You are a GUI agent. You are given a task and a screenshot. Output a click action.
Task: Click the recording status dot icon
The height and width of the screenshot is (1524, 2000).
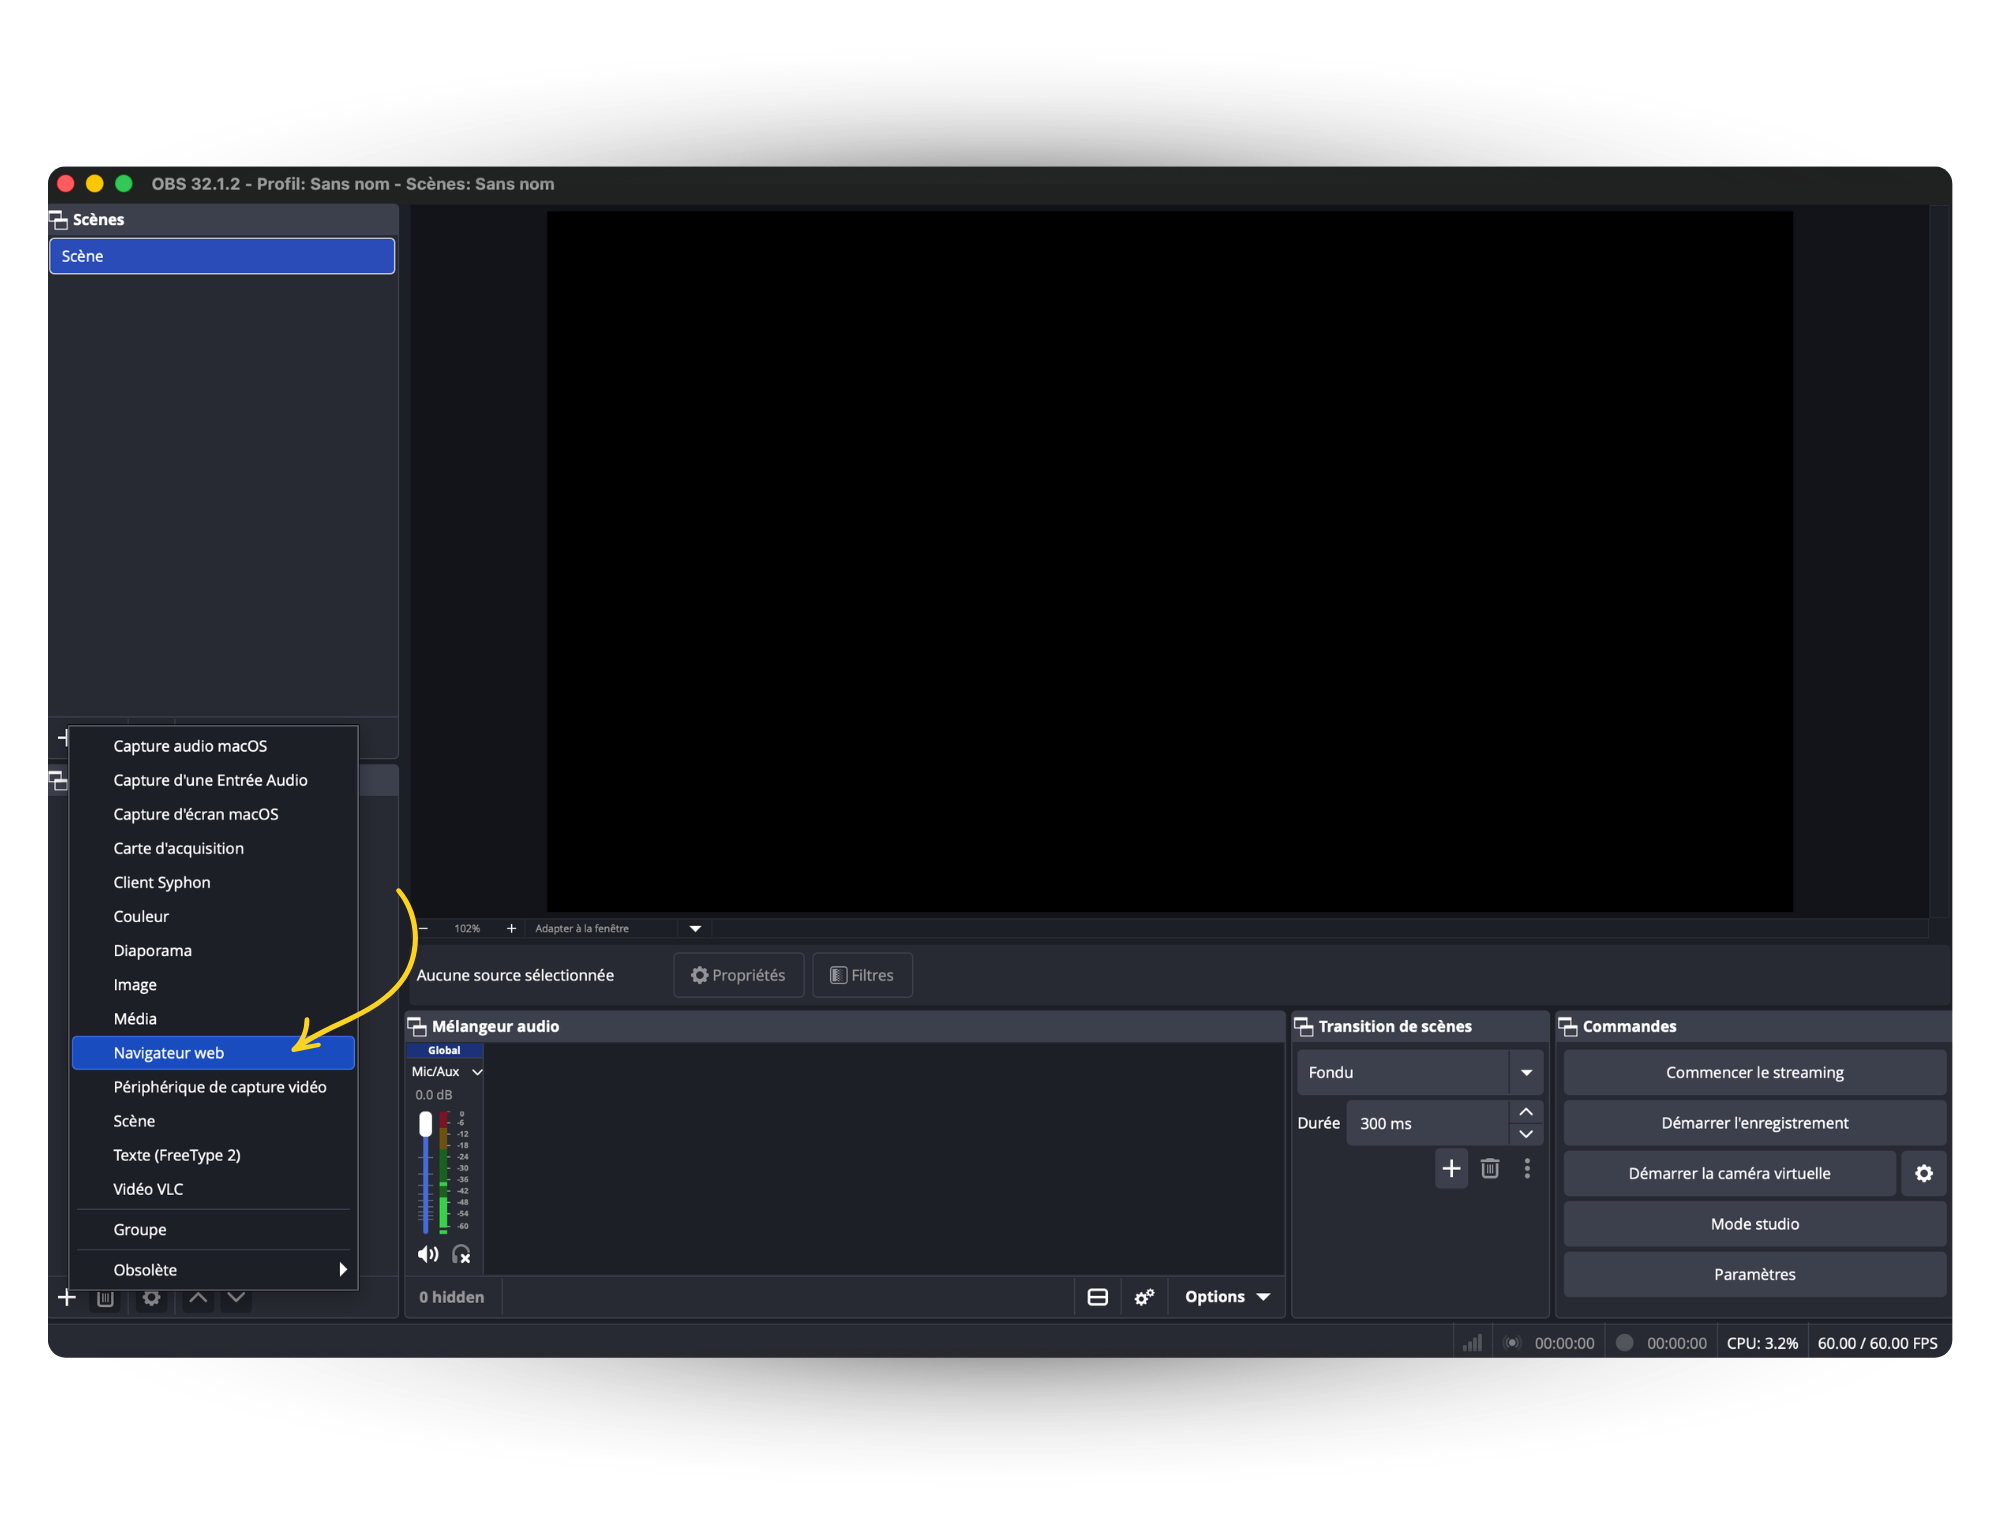(1625, 1343)
